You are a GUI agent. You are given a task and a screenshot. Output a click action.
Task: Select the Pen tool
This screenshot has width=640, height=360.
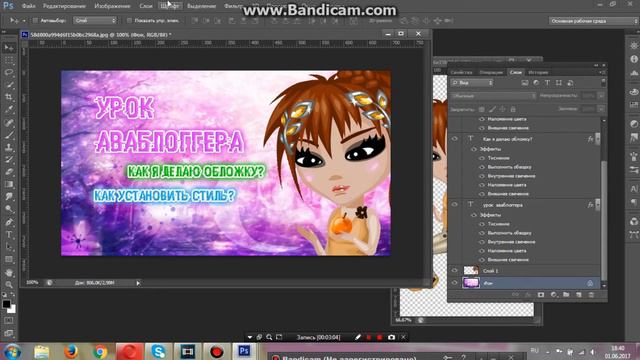pos(9,222)
